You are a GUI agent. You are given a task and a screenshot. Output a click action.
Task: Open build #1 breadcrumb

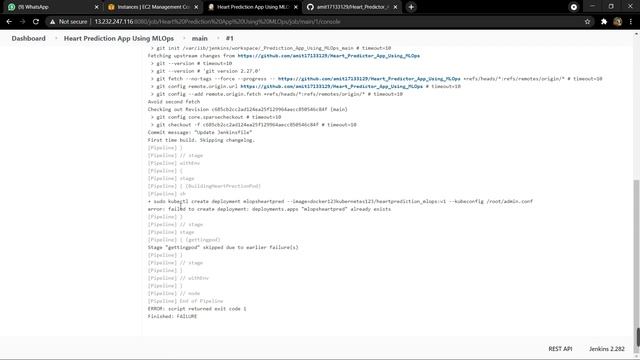[229, 38]
